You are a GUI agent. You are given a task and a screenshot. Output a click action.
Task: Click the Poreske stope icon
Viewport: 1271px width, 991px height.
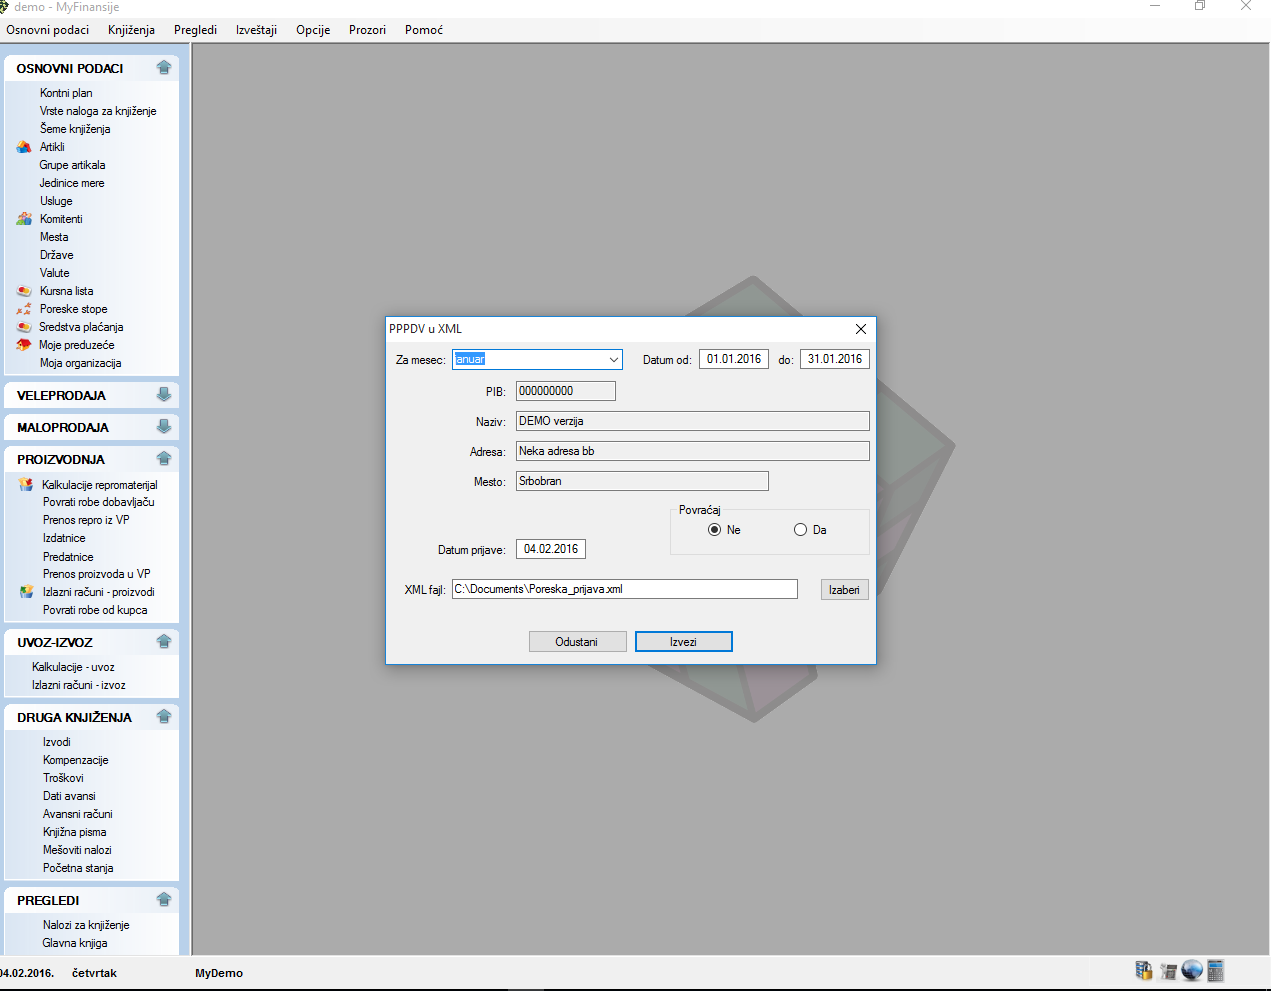tap(24, 309)
